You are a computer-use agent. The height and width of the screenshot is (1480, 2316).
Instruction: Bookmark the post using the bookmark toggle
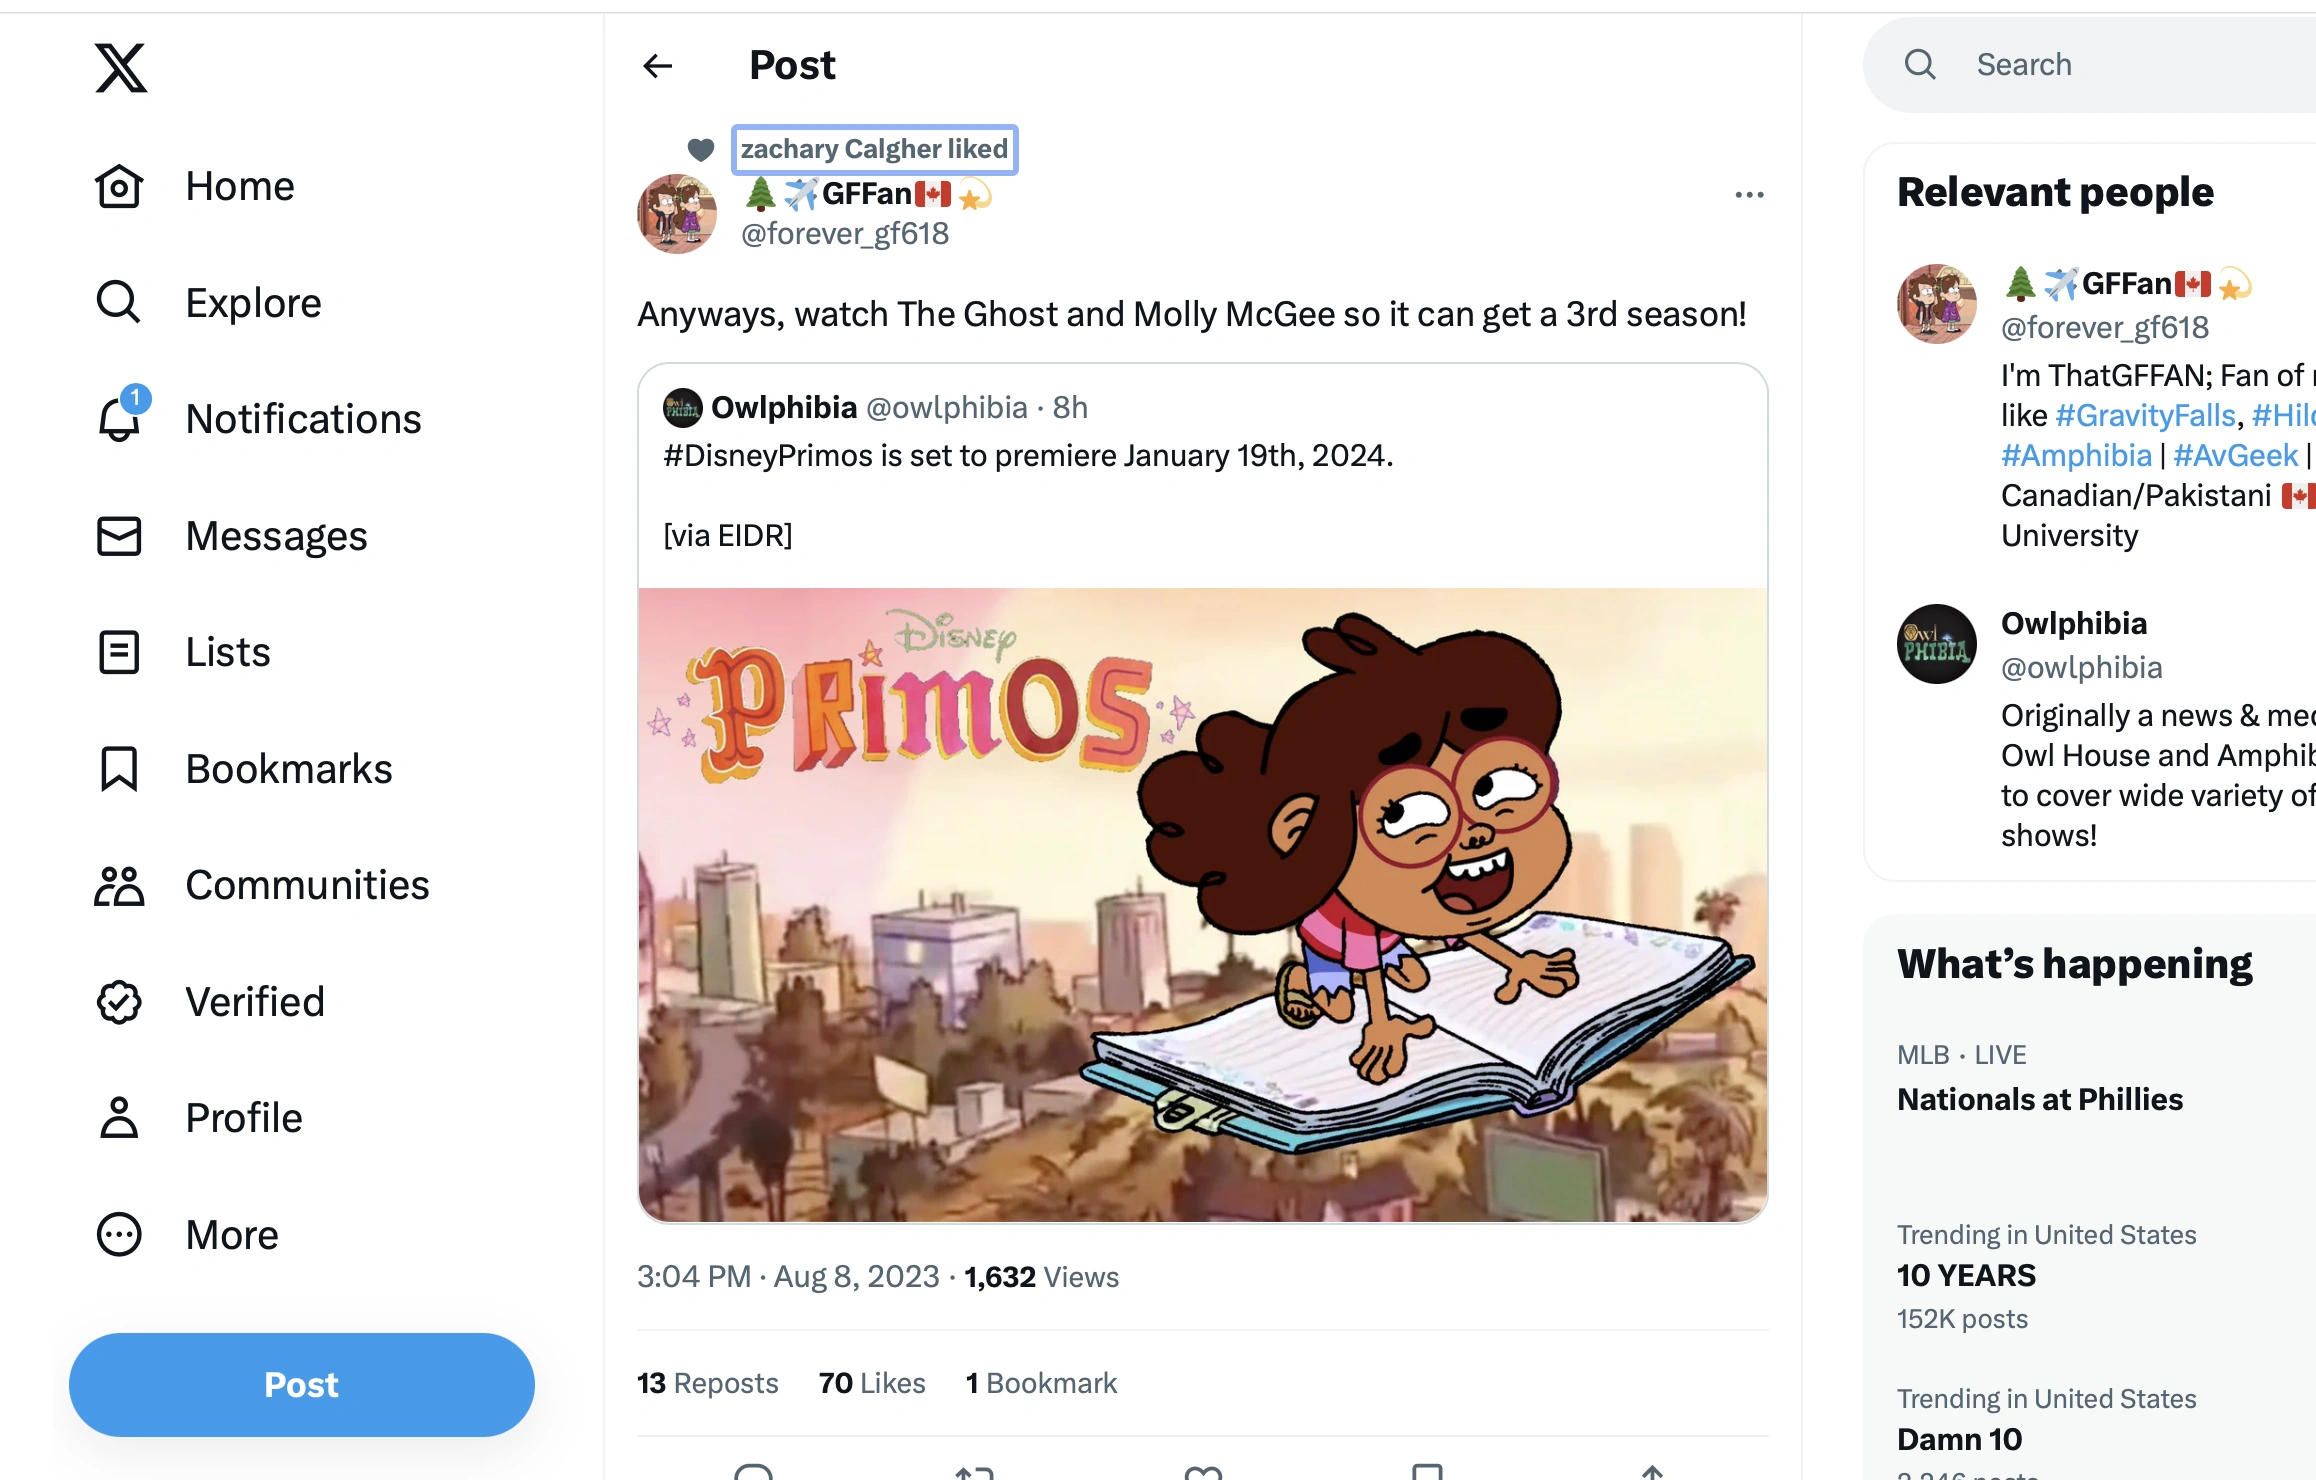click(x=1428, y=1470)
